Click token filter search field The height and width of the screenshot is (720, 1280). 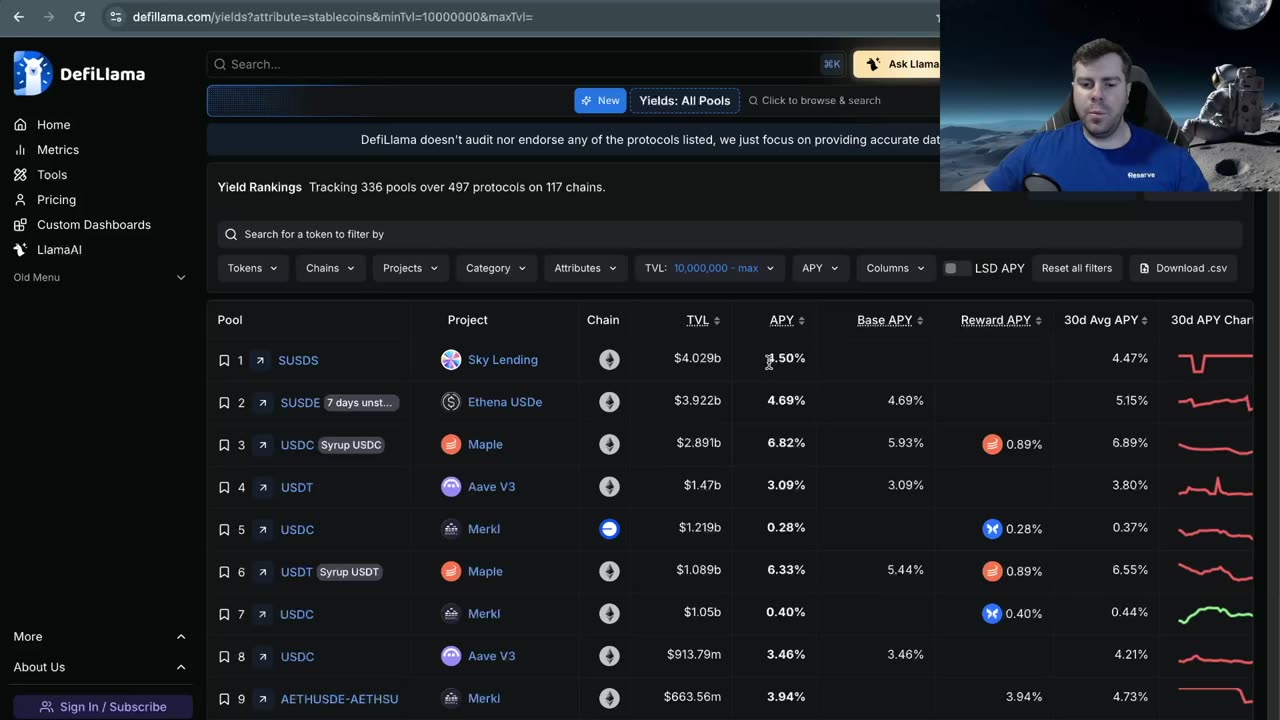click(730, 234)
